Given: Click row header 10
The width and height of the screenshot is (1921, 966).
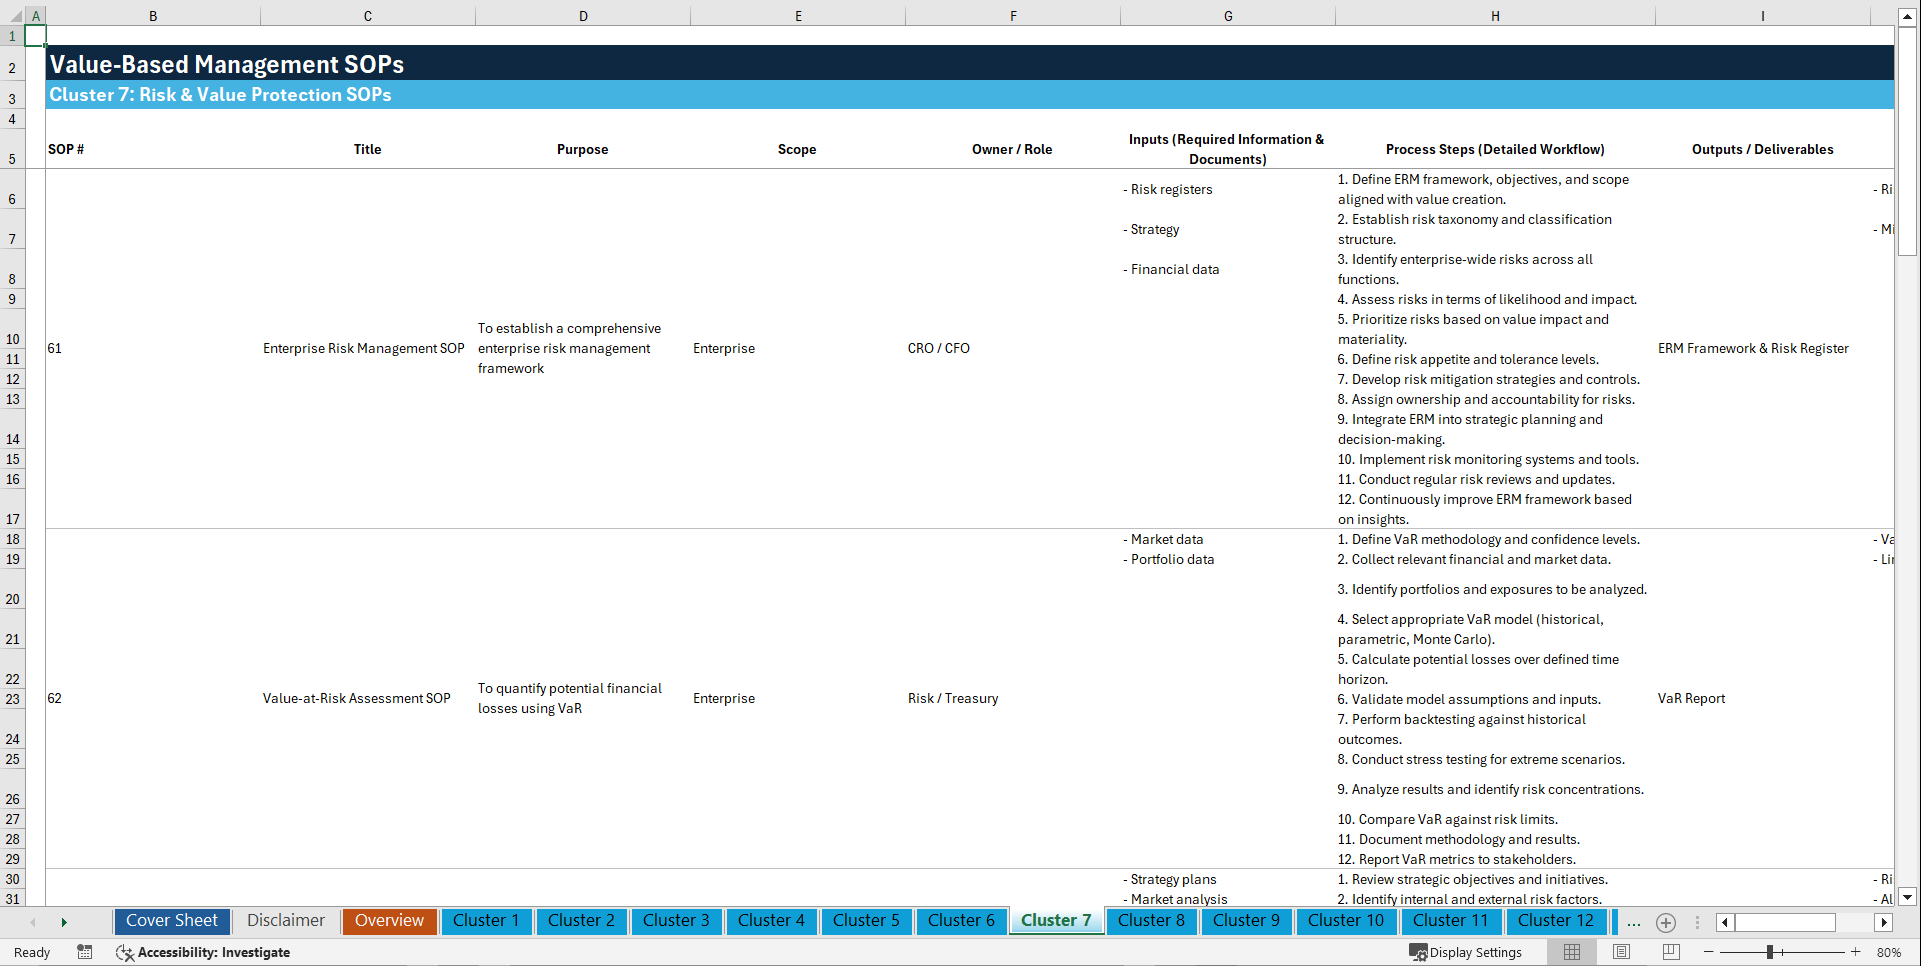Looking at the screenshot, I should (x=13, y=339).
